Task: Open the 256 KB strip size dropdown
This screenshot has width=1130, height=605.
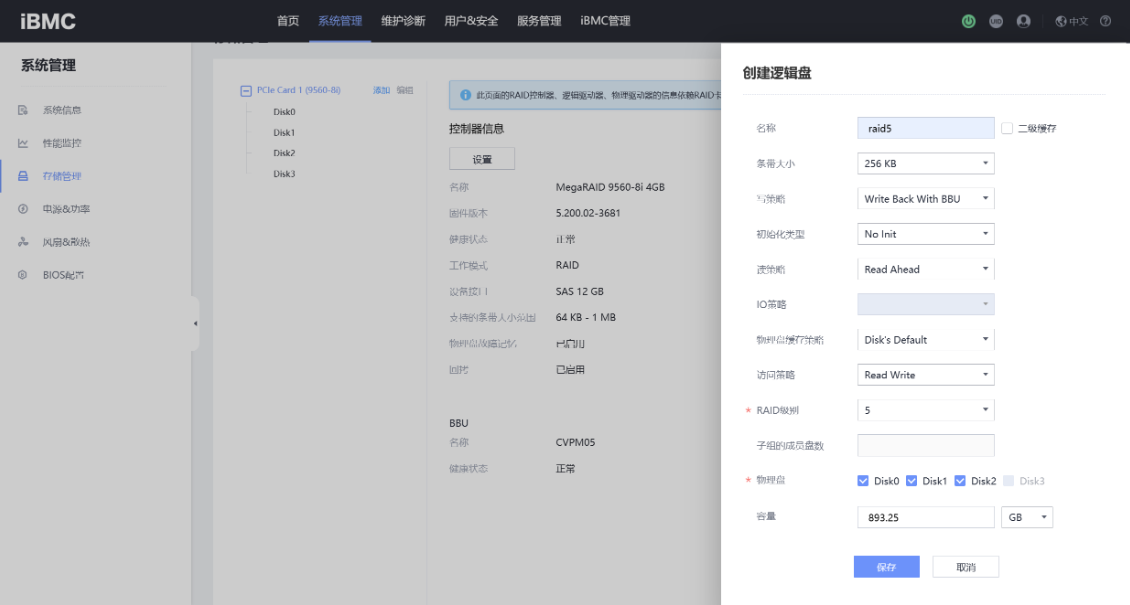Action: coord(925,163)
